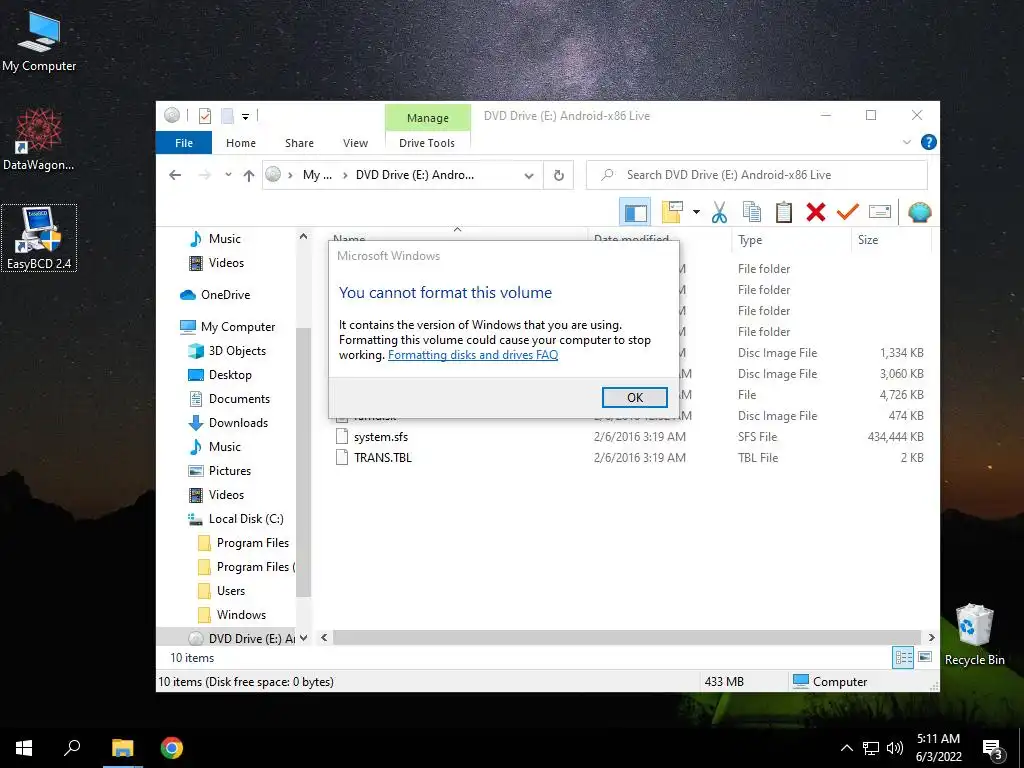Click the disc icon in title bar
This screenshot has width=1024, height=768.
tap(172, 116)
